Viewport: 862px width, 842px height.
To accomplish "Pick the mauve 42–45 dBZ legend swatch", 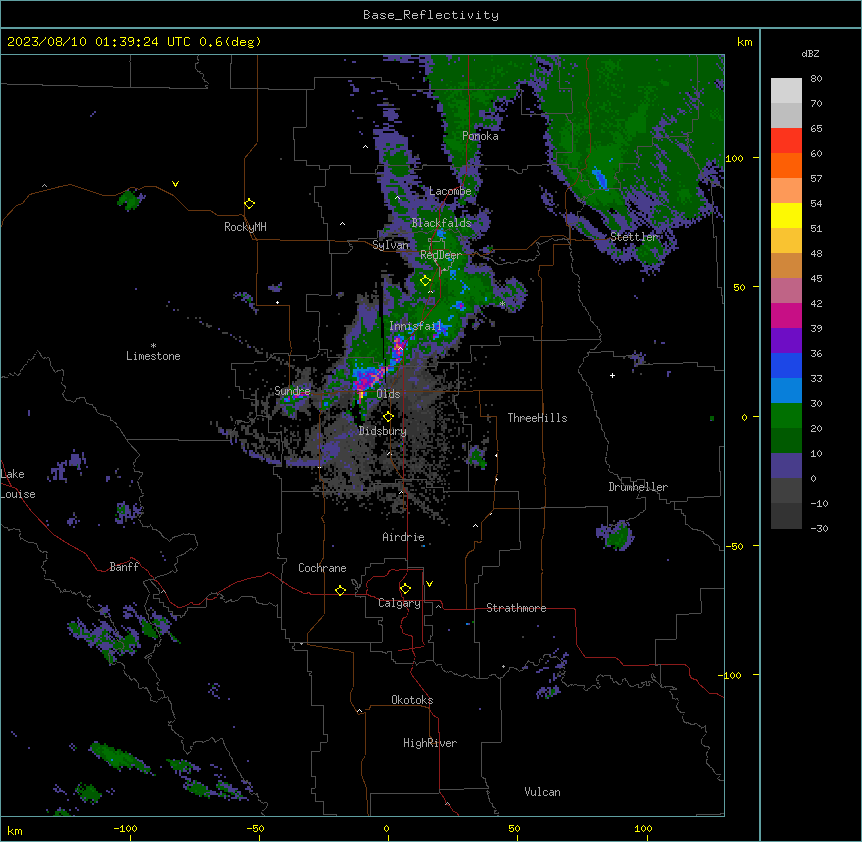I will coord(786,291).
